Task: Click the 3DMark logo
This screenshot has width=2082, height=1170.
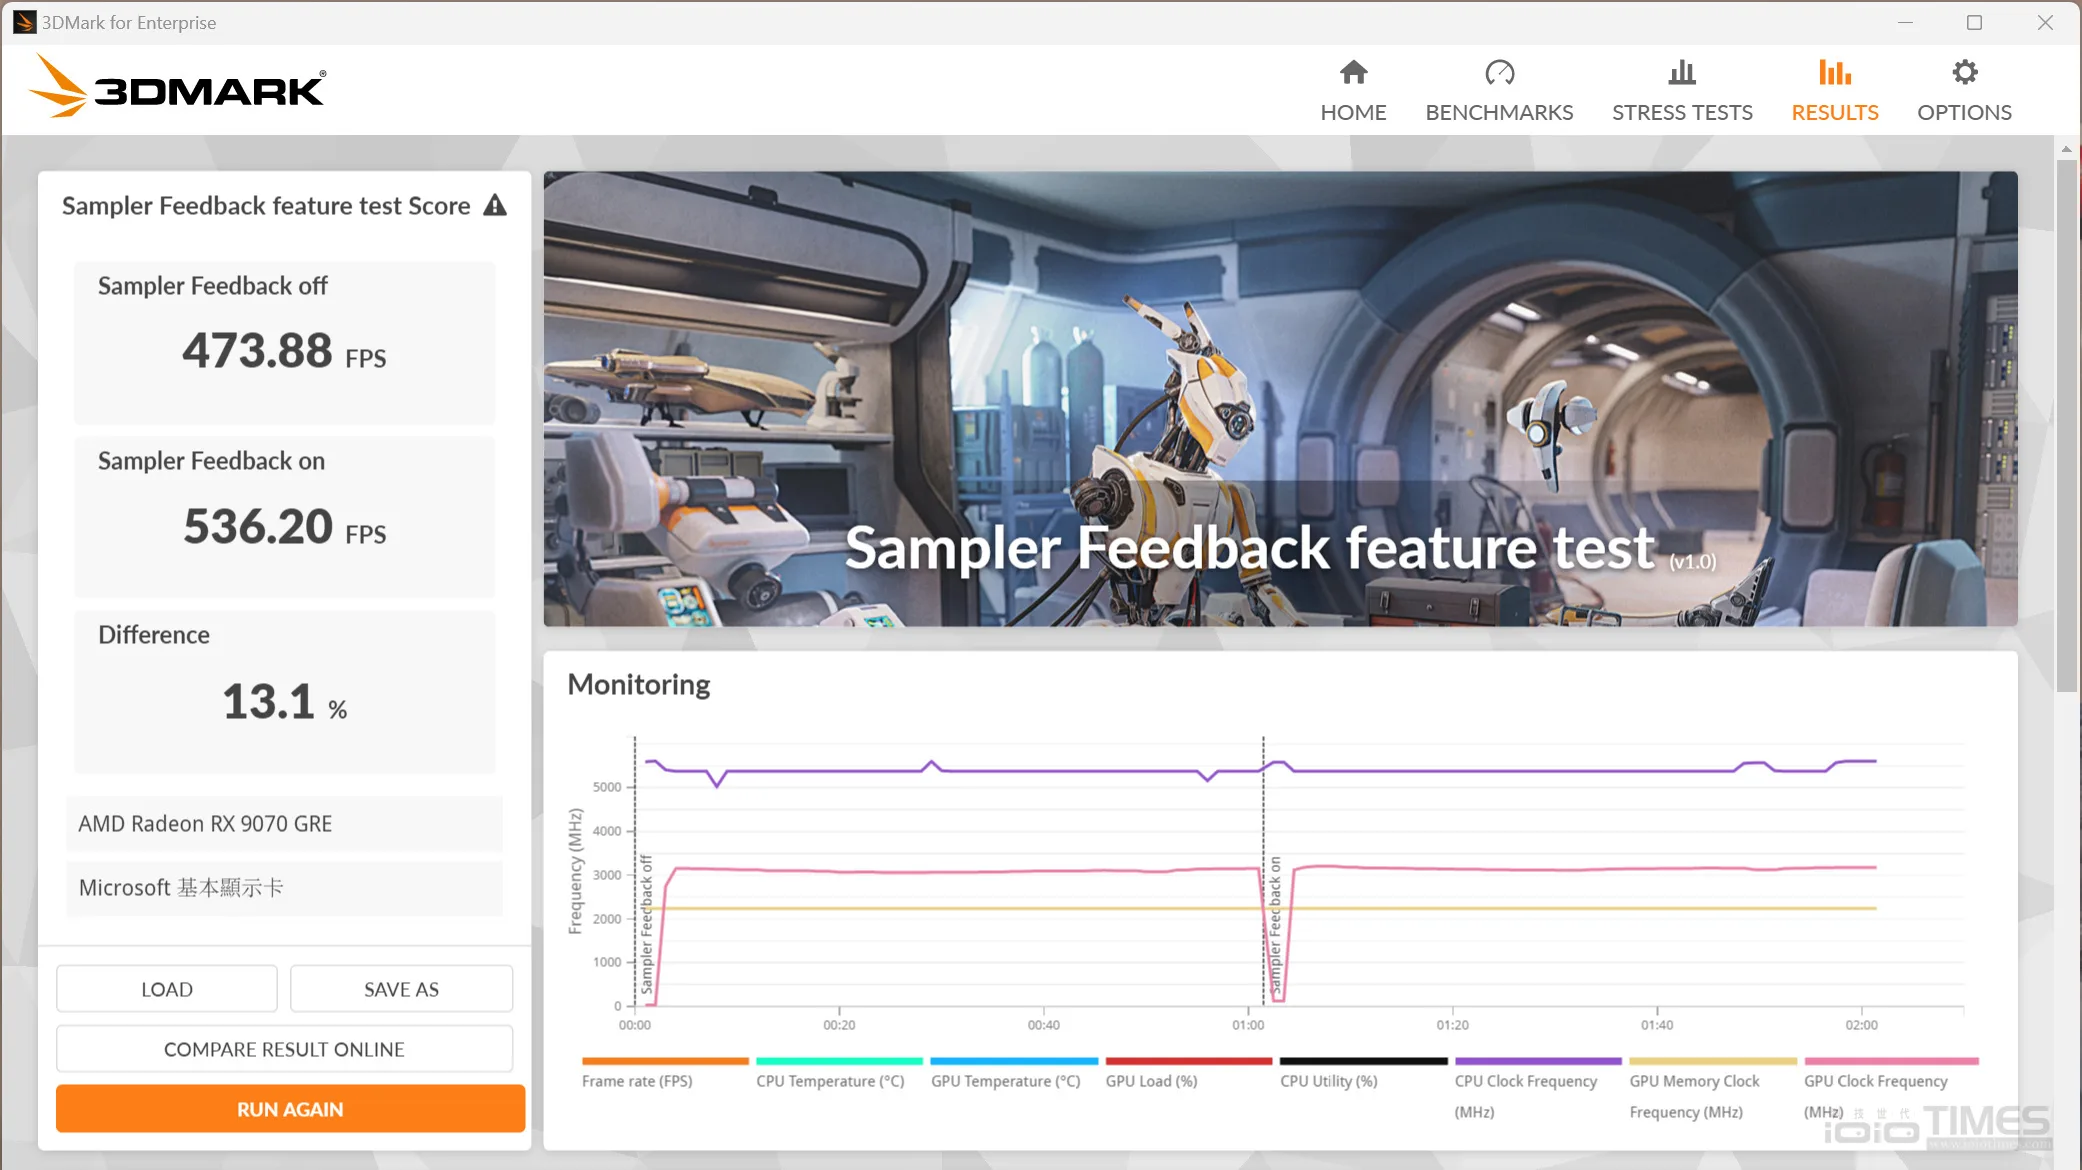Action: [178, 88]
